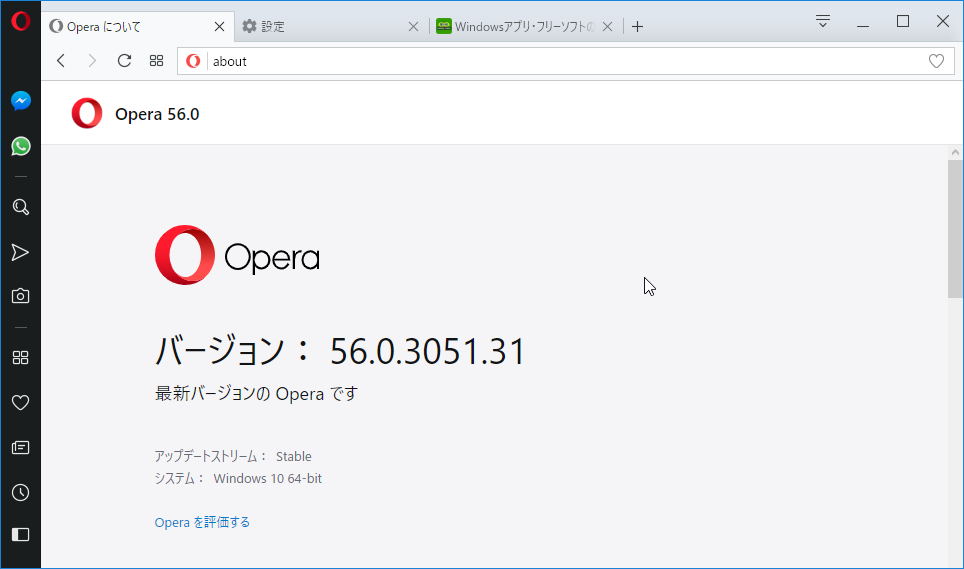Open Facebook Messenger in sidebar

pyautogui.click(x=20, y=100)
